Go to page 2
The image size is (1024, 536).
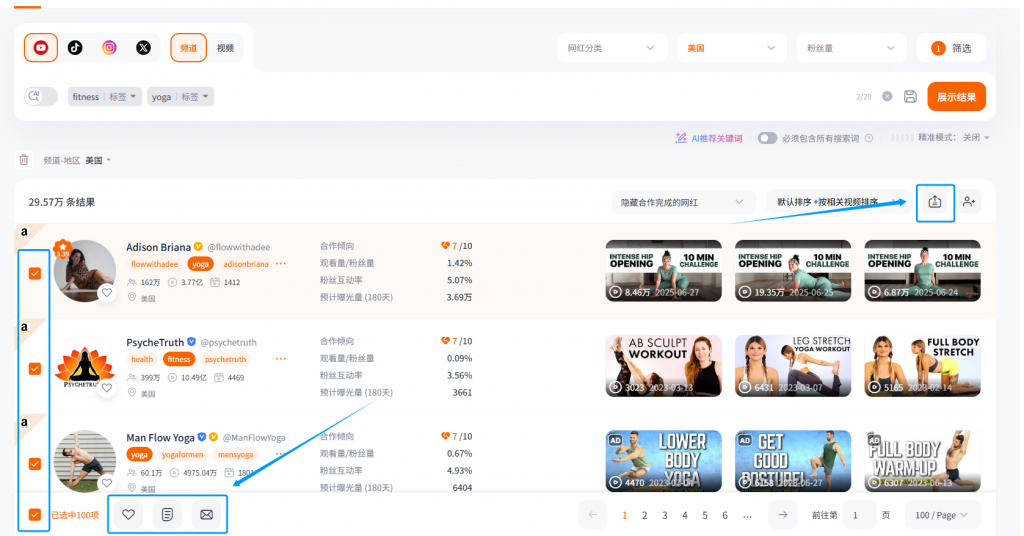point(645,515)
